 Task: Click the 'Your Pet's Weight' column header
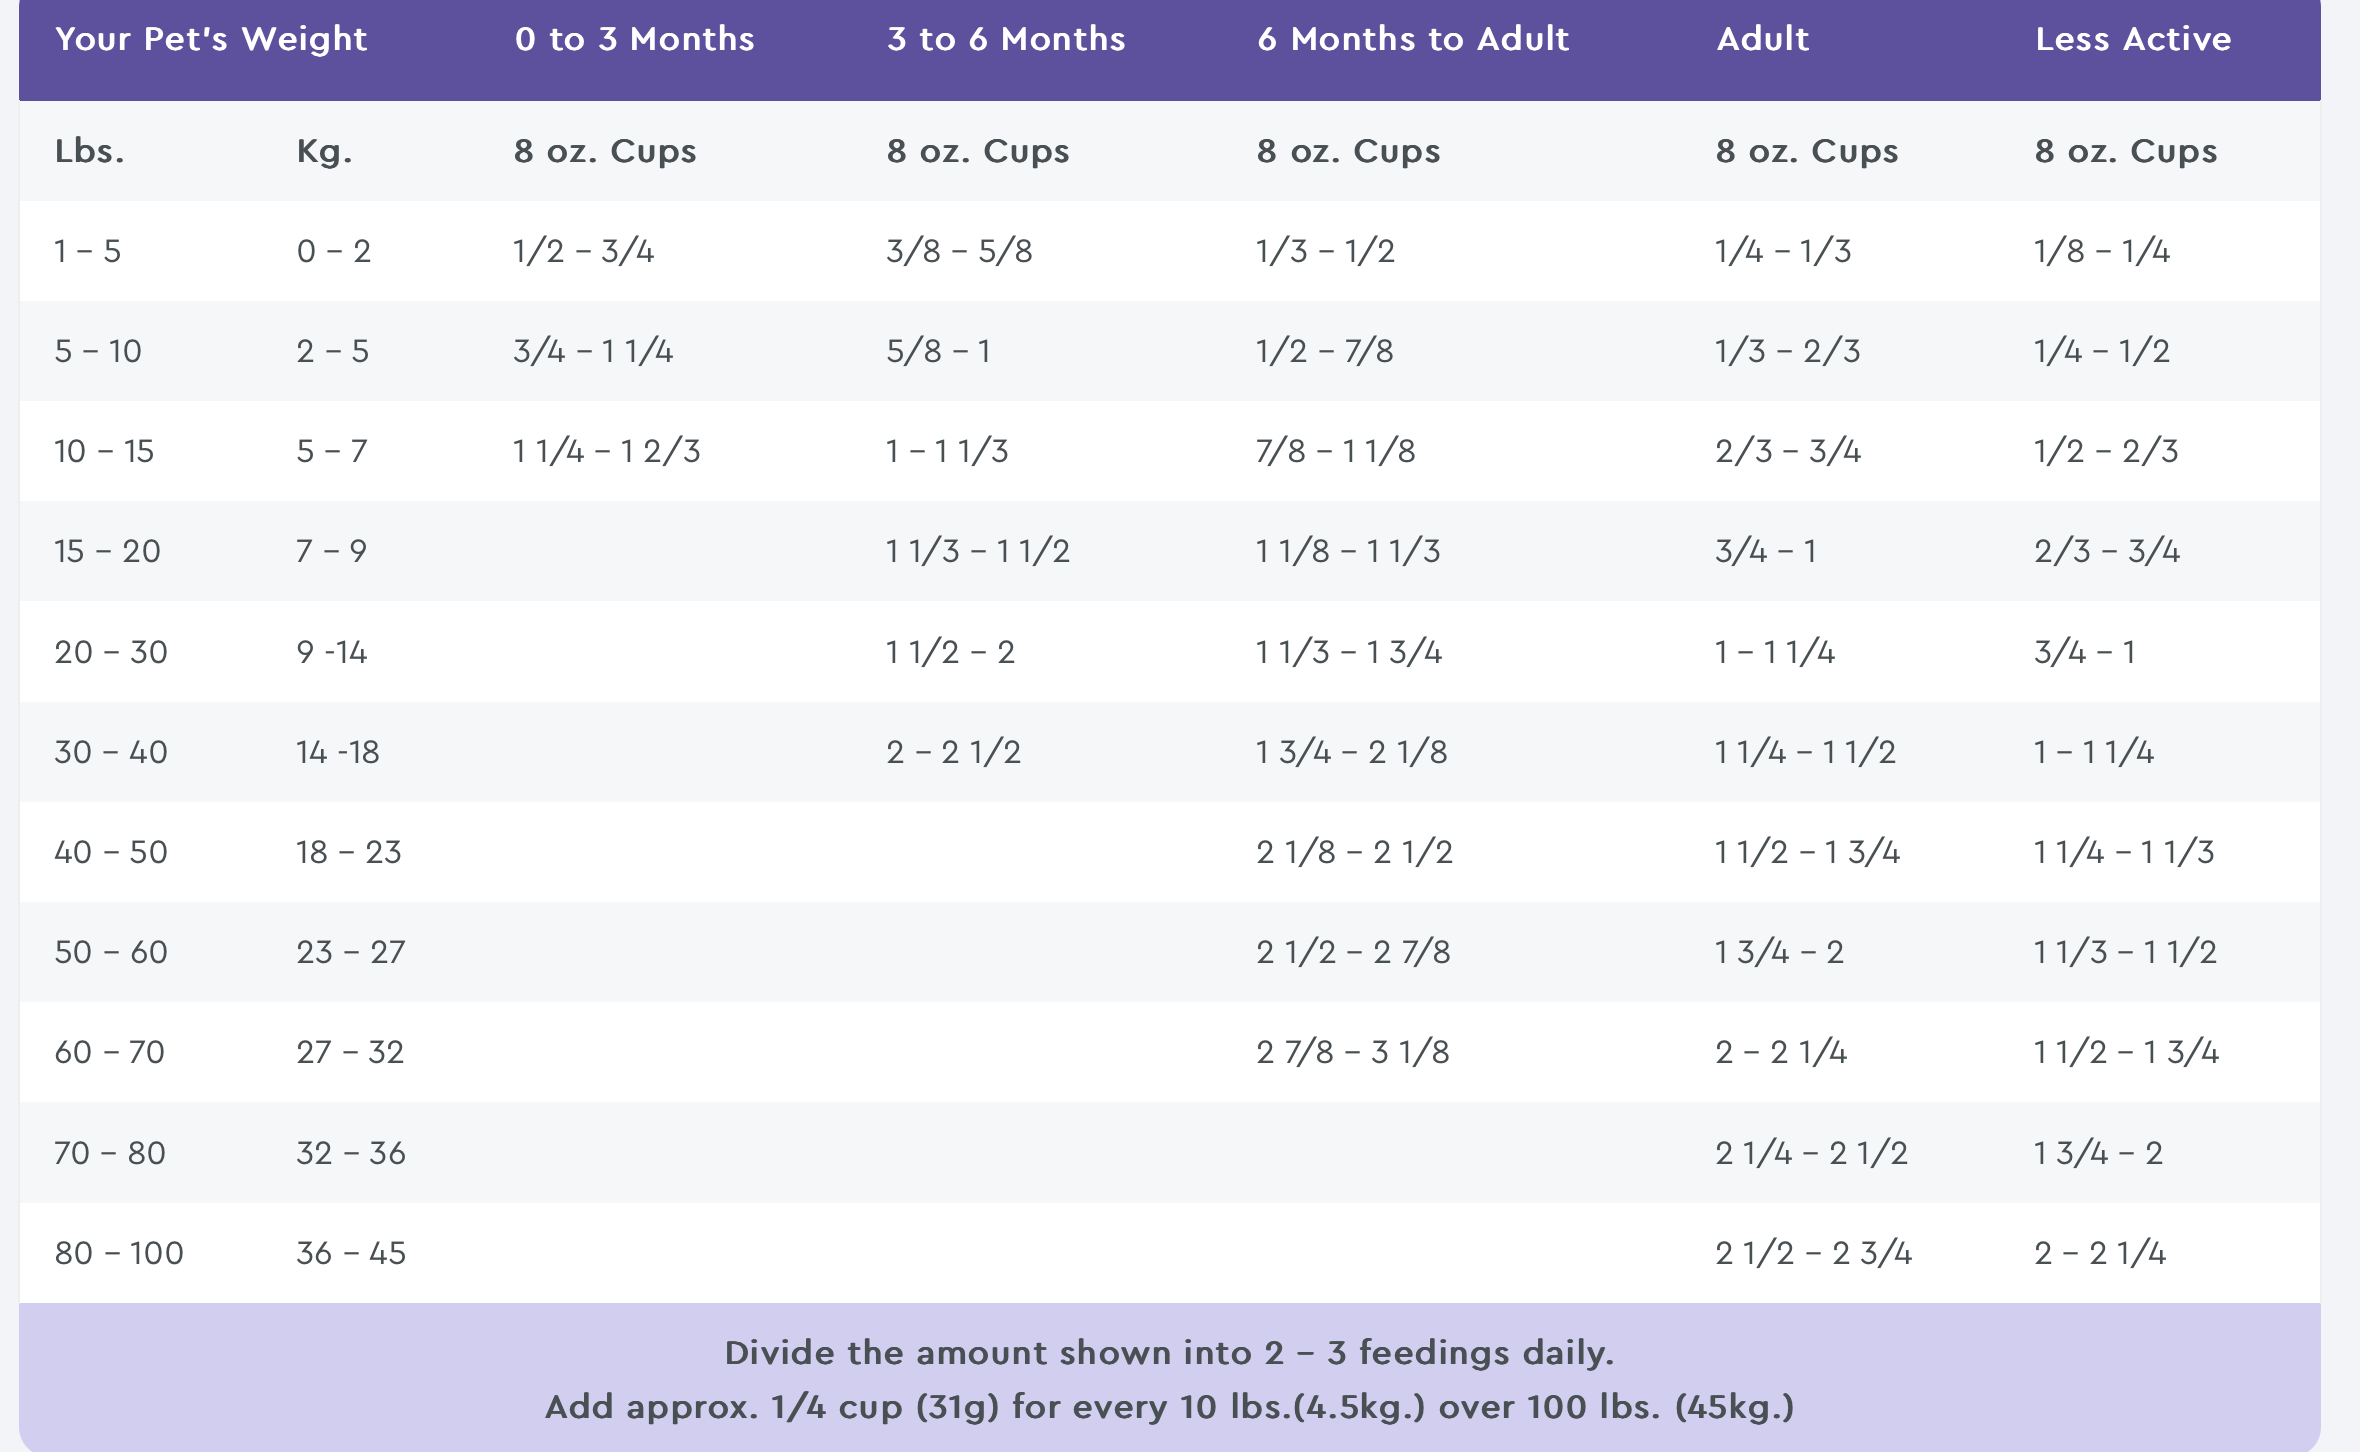(x=211, y=39)
